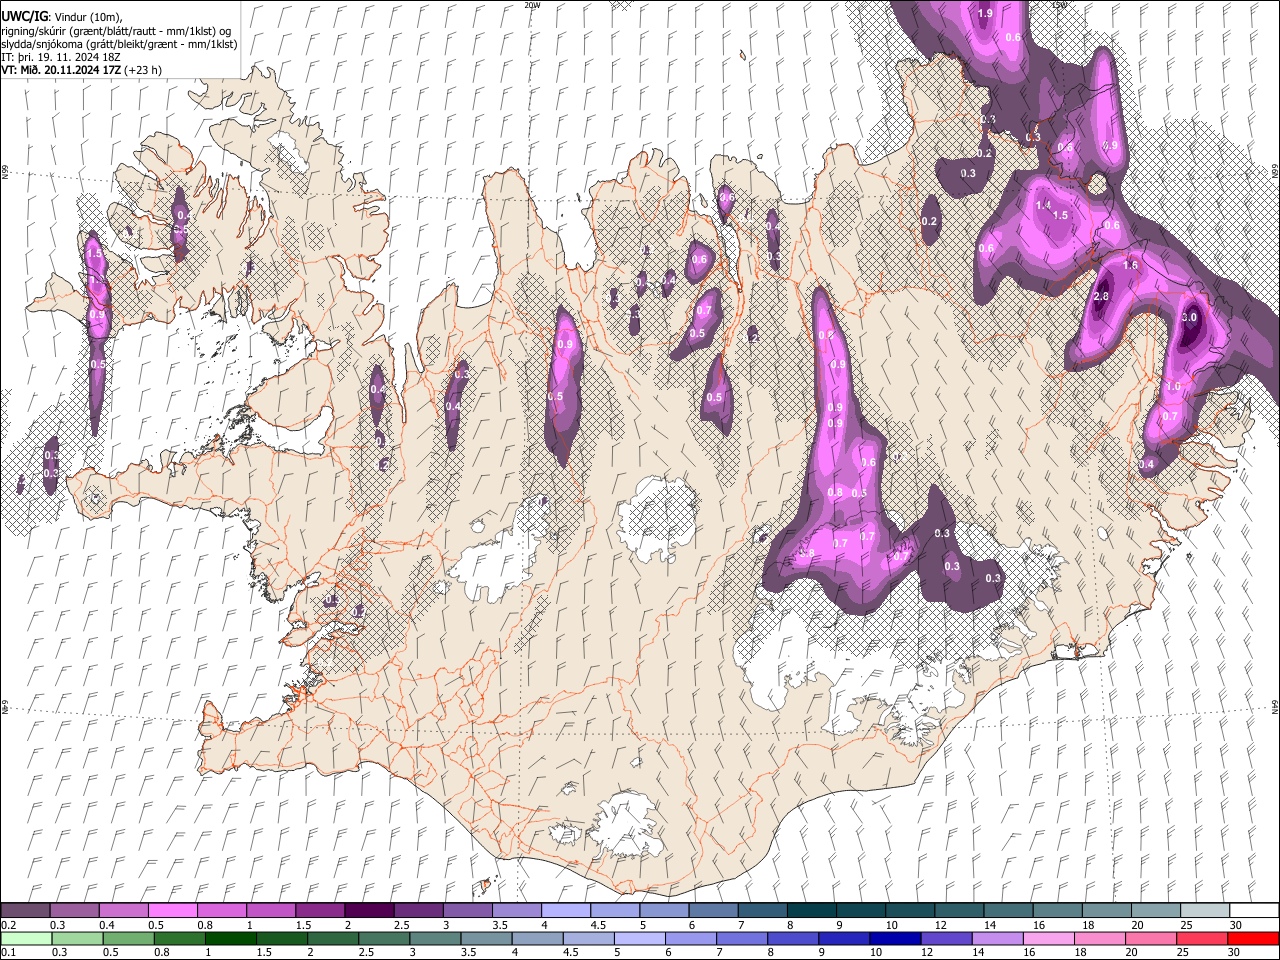
Task: Pick the bright red swatch labeled 30
Action: 1253,938
